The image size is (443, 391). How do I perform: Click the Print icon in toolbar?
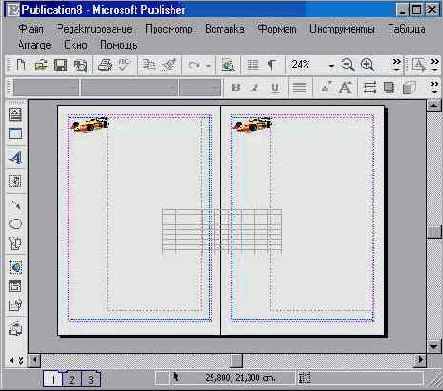click(x=105, y=65)
